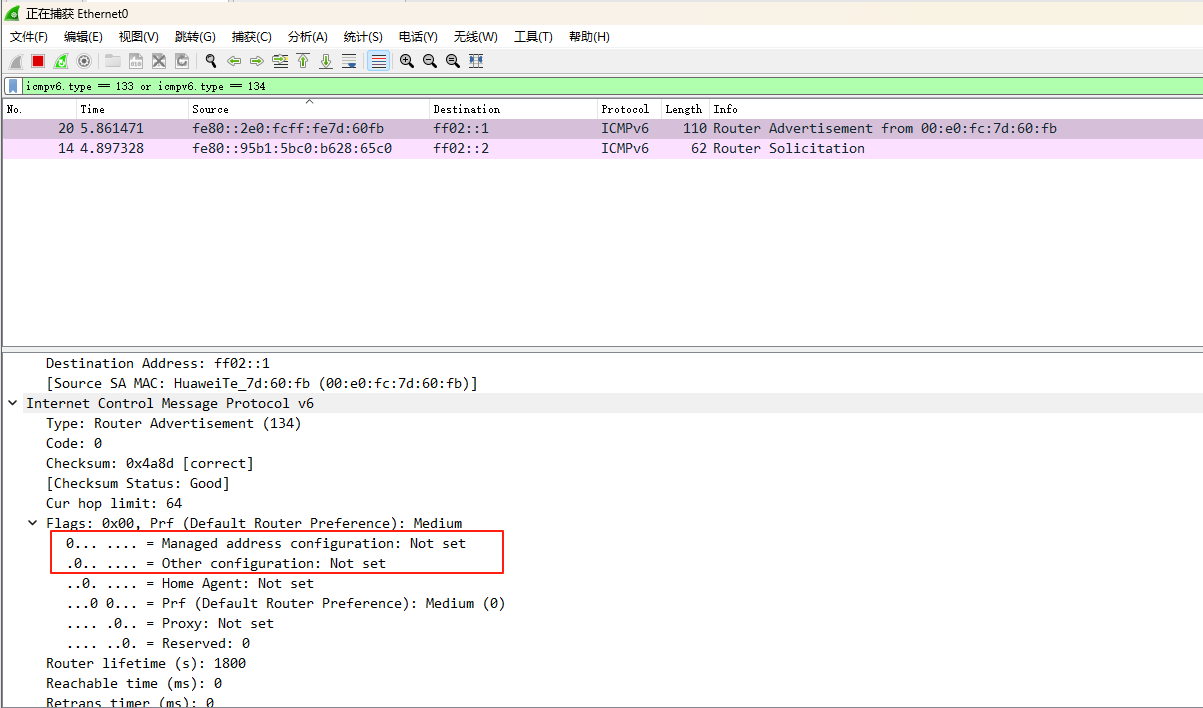Sort by the Time column header
The width and height of the screenshot is (1203, 708).
click(x=133, y=109)
